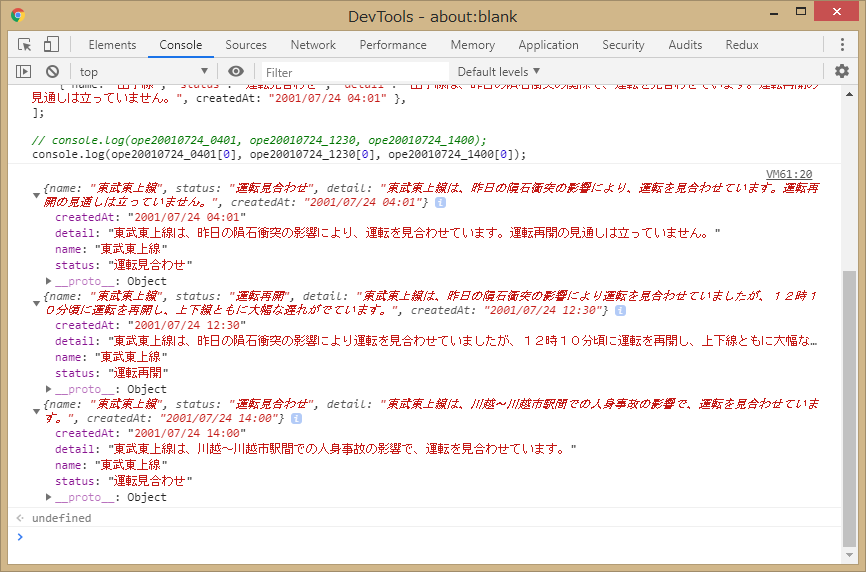Open the Redux tab
The height and width of the screenshot is (572, 866).
[741, 45]
